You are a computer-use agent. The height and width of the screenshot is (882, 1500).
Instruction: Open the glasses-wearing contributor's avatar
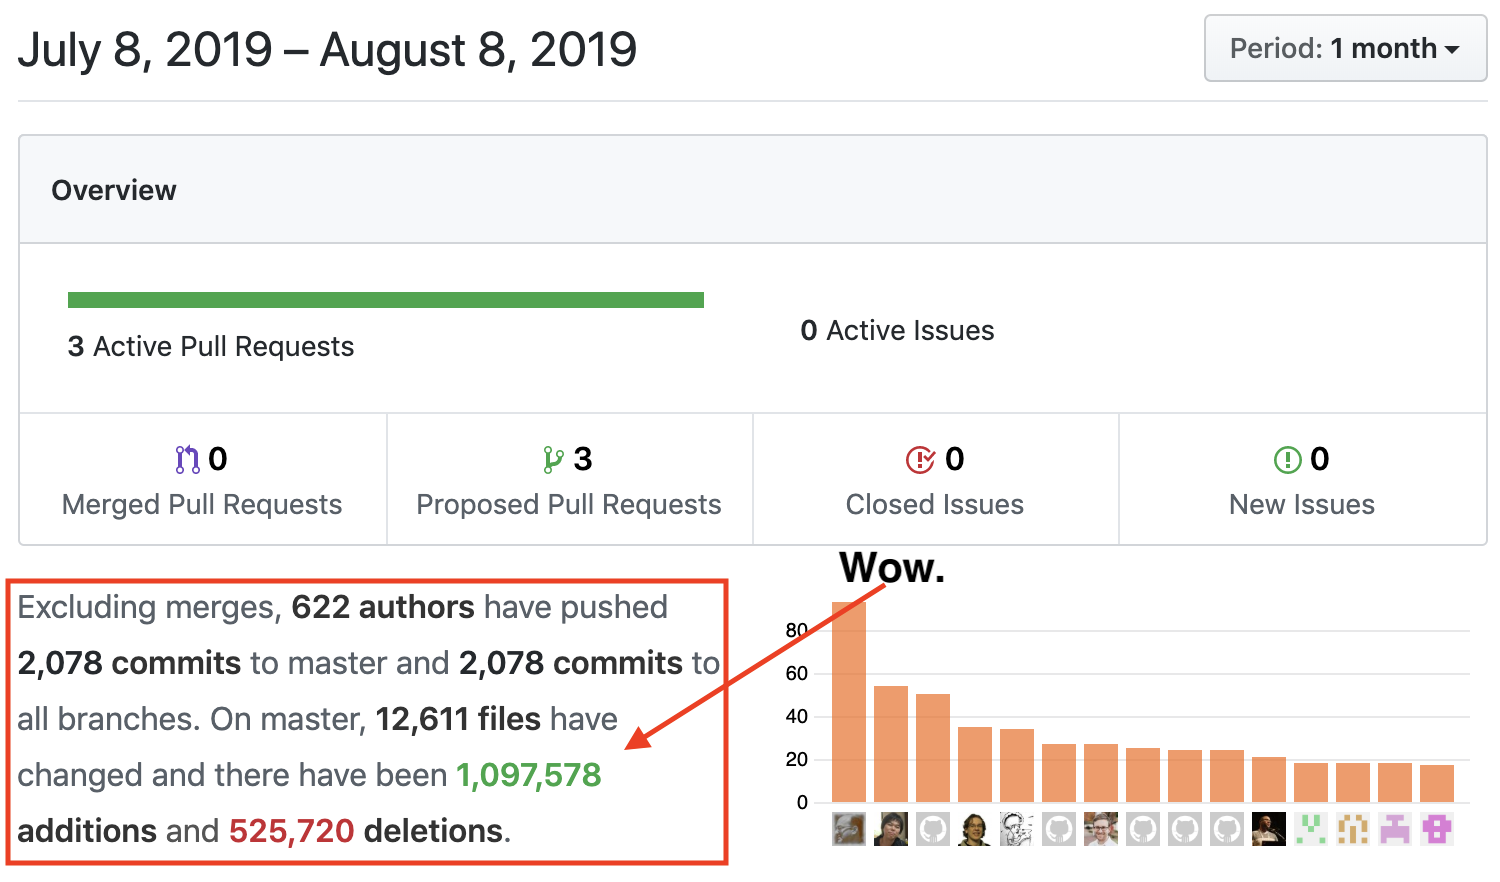pos(1100,828)
